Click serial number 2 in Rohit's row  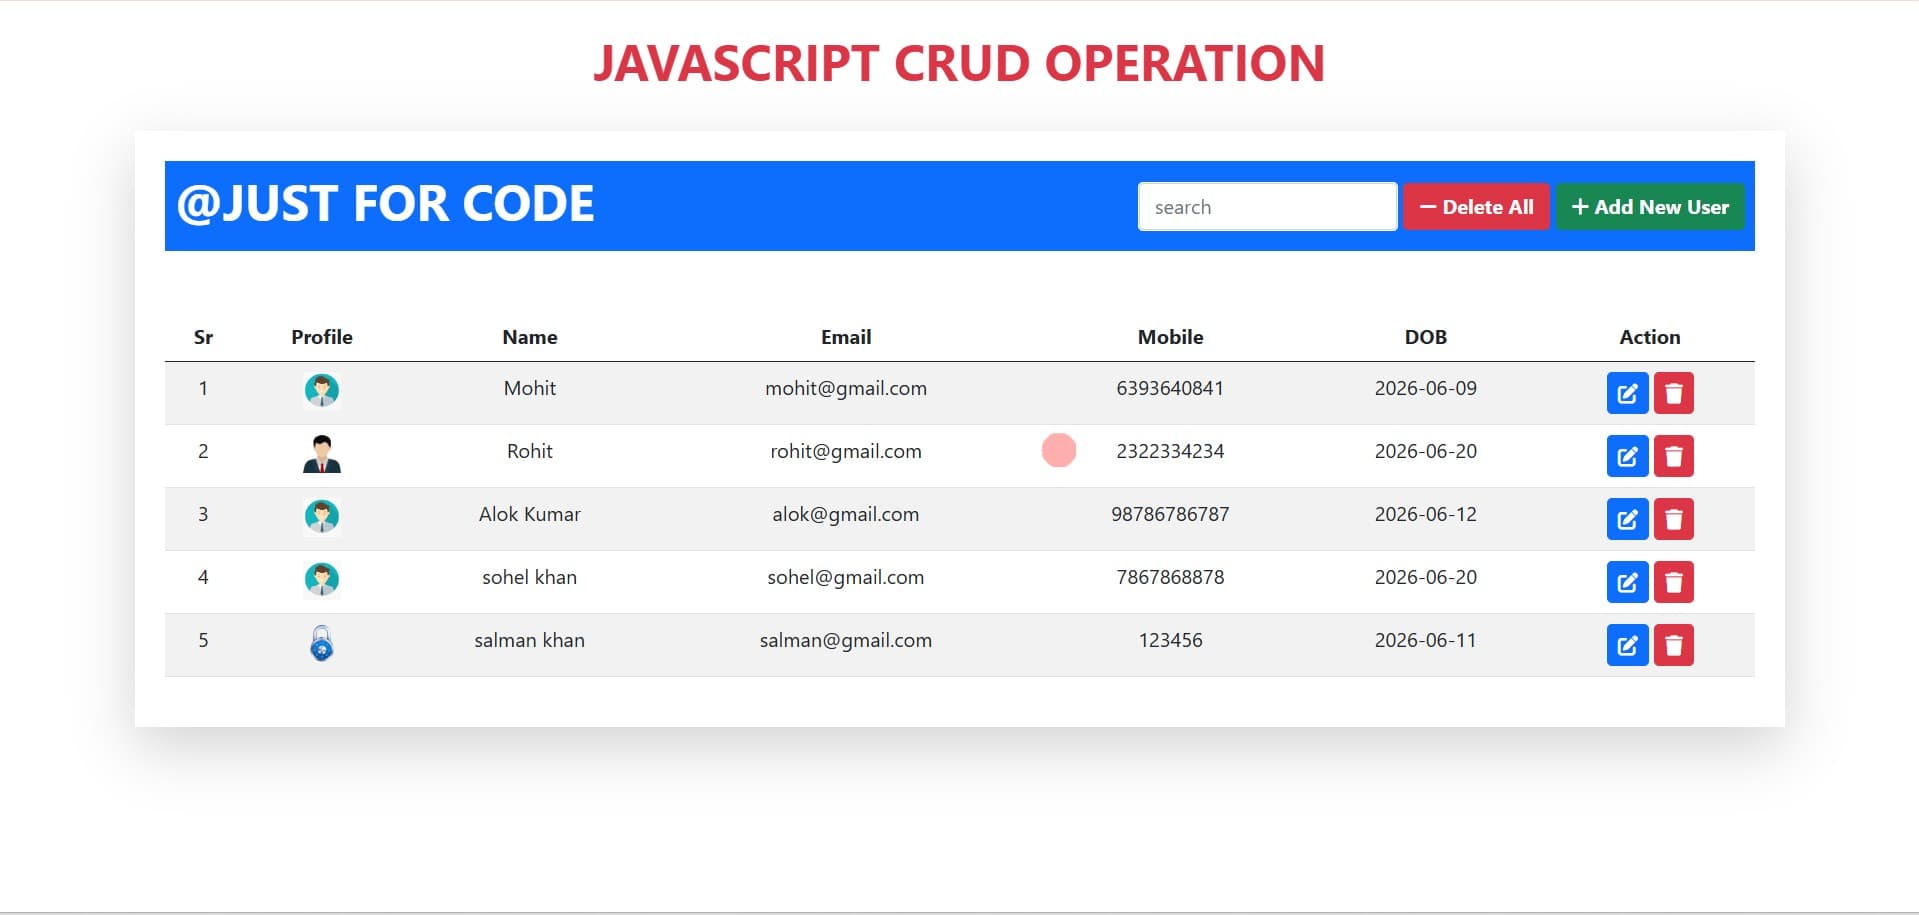click(x=203, y=451)
